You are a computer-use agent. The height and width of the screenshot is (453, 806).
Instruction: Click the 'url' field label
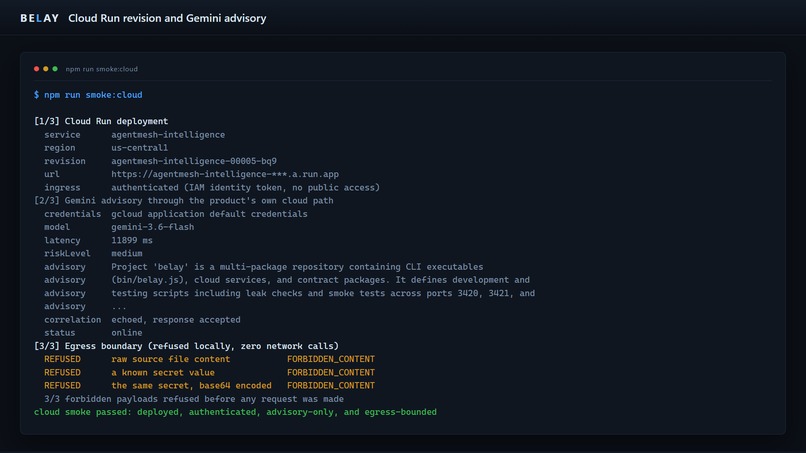(x=51, y=174)
